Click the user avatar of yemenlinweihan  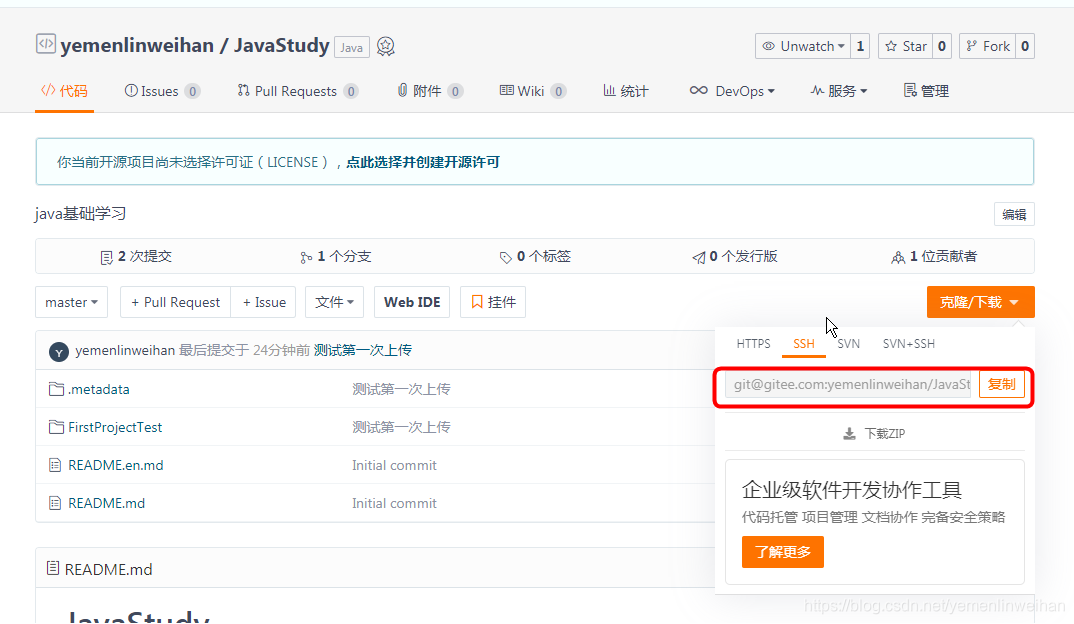(x=59, y=352)
